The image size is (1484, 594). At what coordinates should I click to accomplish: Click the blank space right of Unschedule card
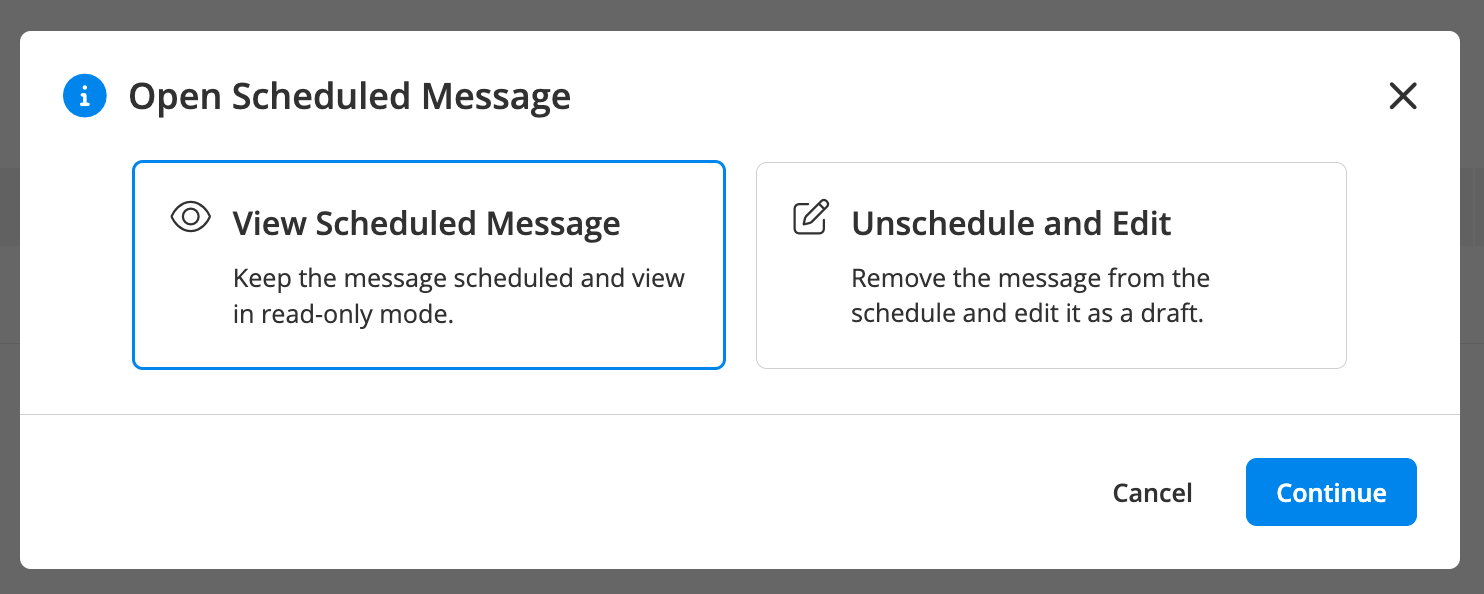1403,265
